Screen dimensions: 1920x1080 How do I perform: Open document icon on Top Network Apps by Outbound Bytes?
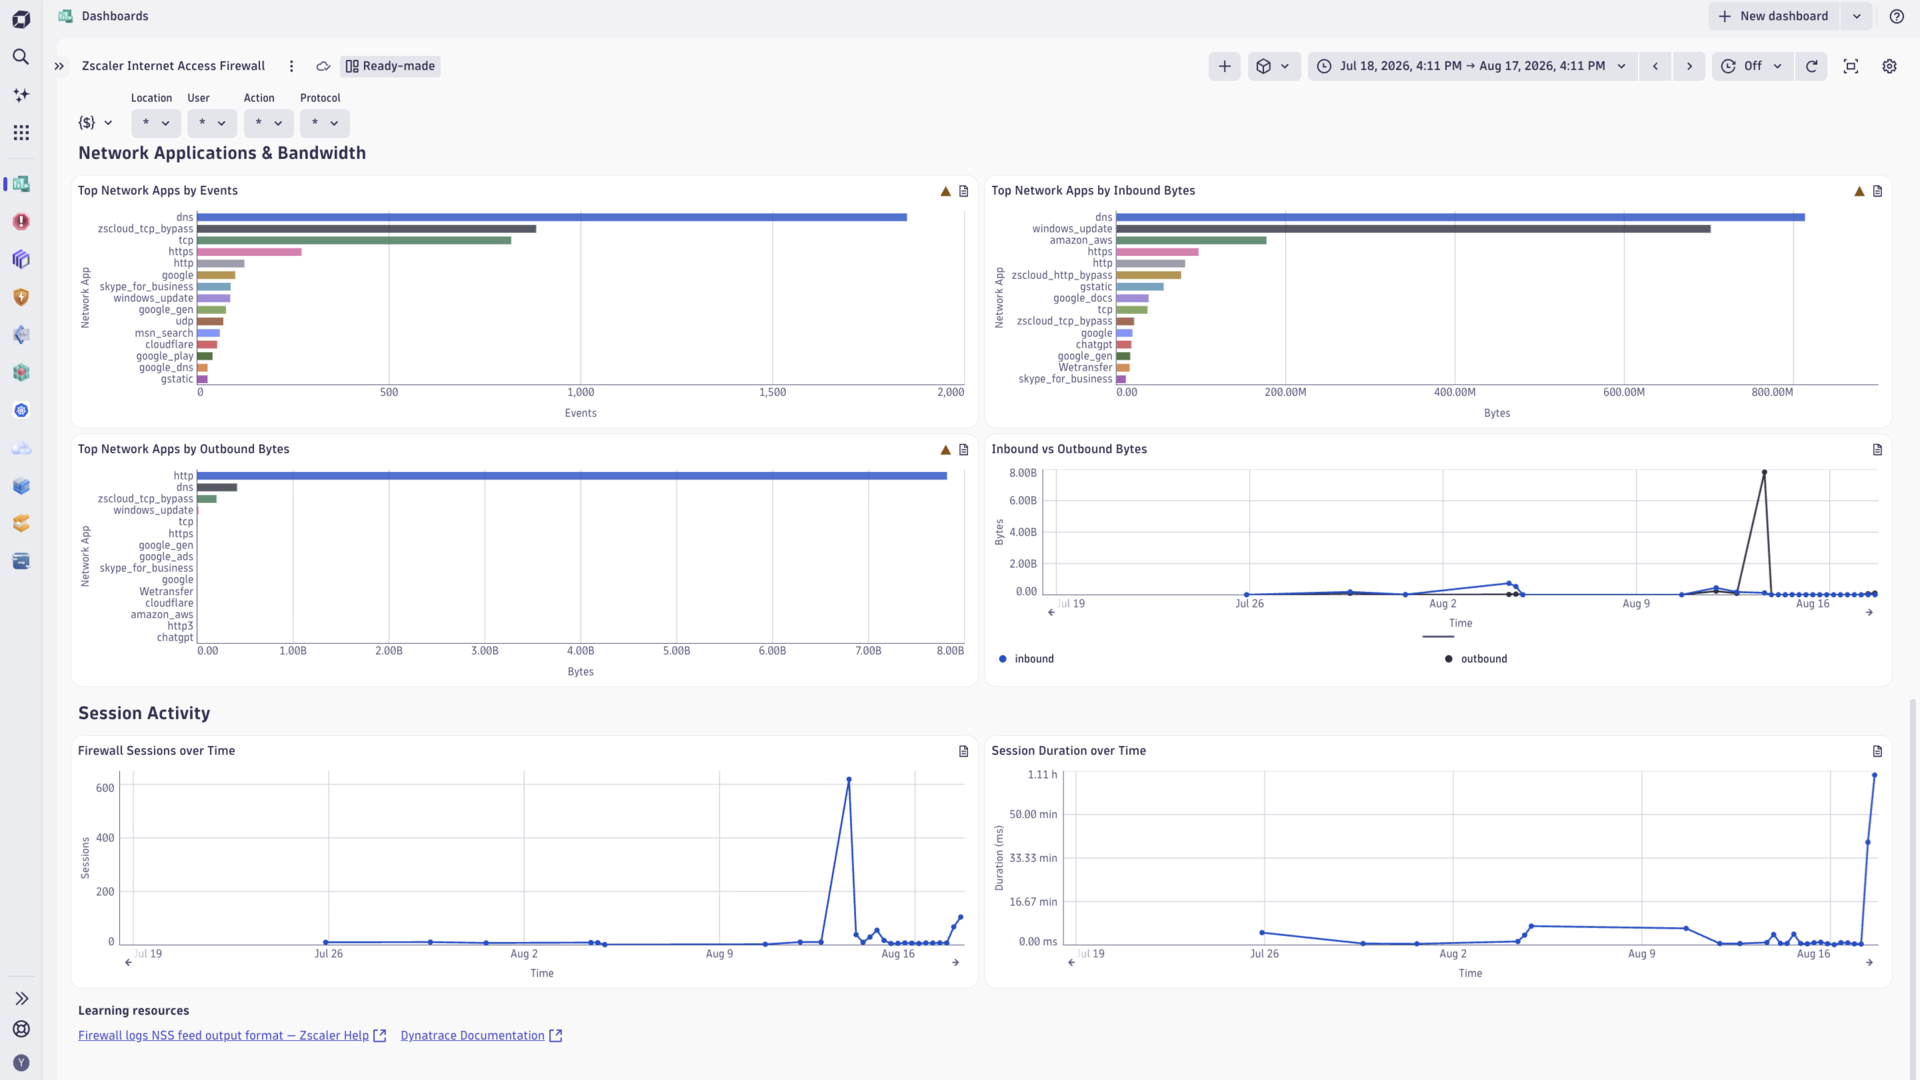coord(964,450)
